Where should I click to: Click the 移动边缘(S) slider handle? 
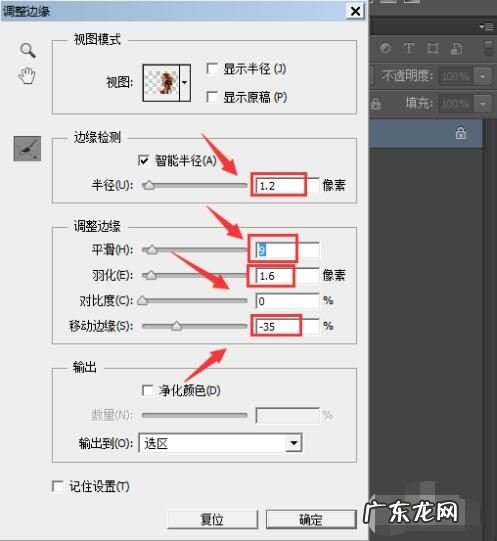coord(176,326)
